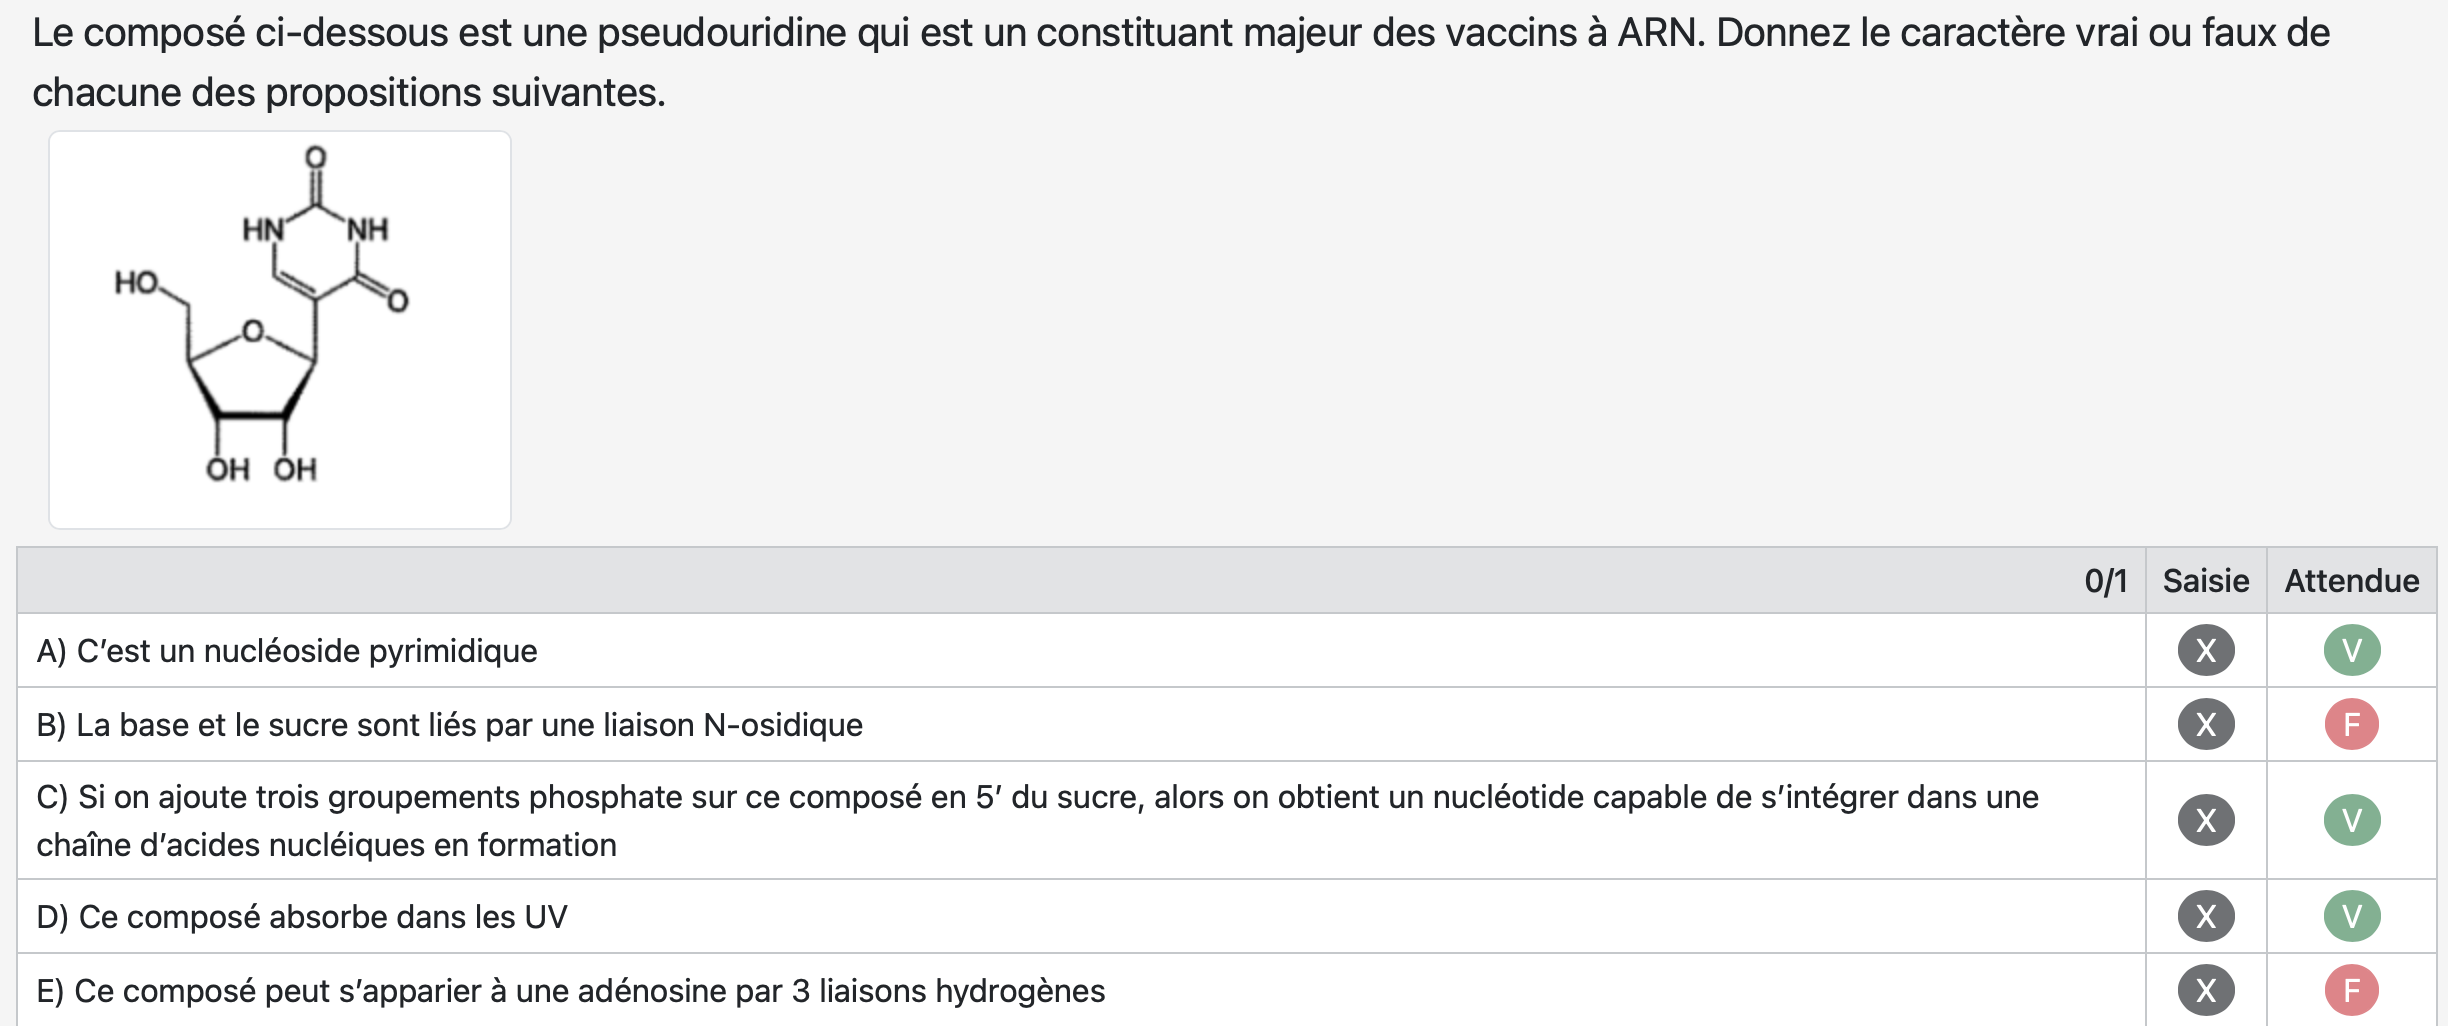Click the gray X icon for proposition D
Image resolution: width=2448 pixels, height=1026 pixels.
click(x=2206, y=917)
